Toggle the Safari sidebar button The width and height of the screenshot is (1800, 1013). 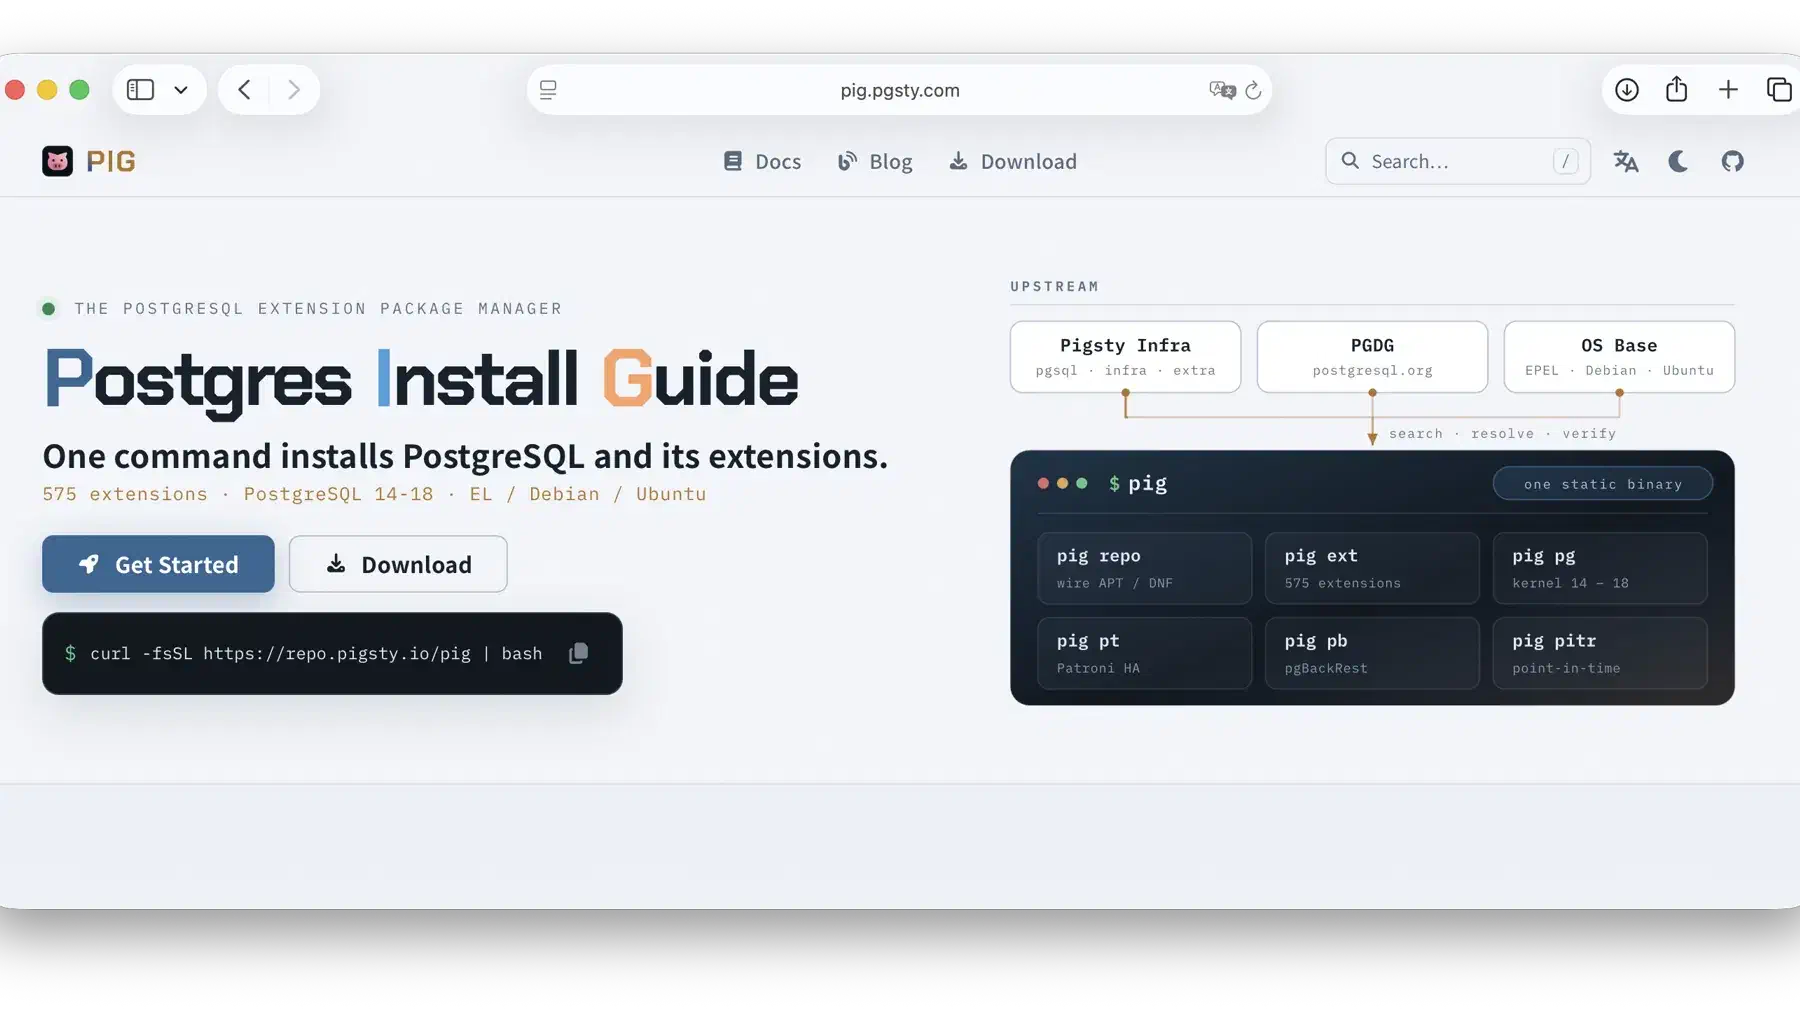(140, 90)
